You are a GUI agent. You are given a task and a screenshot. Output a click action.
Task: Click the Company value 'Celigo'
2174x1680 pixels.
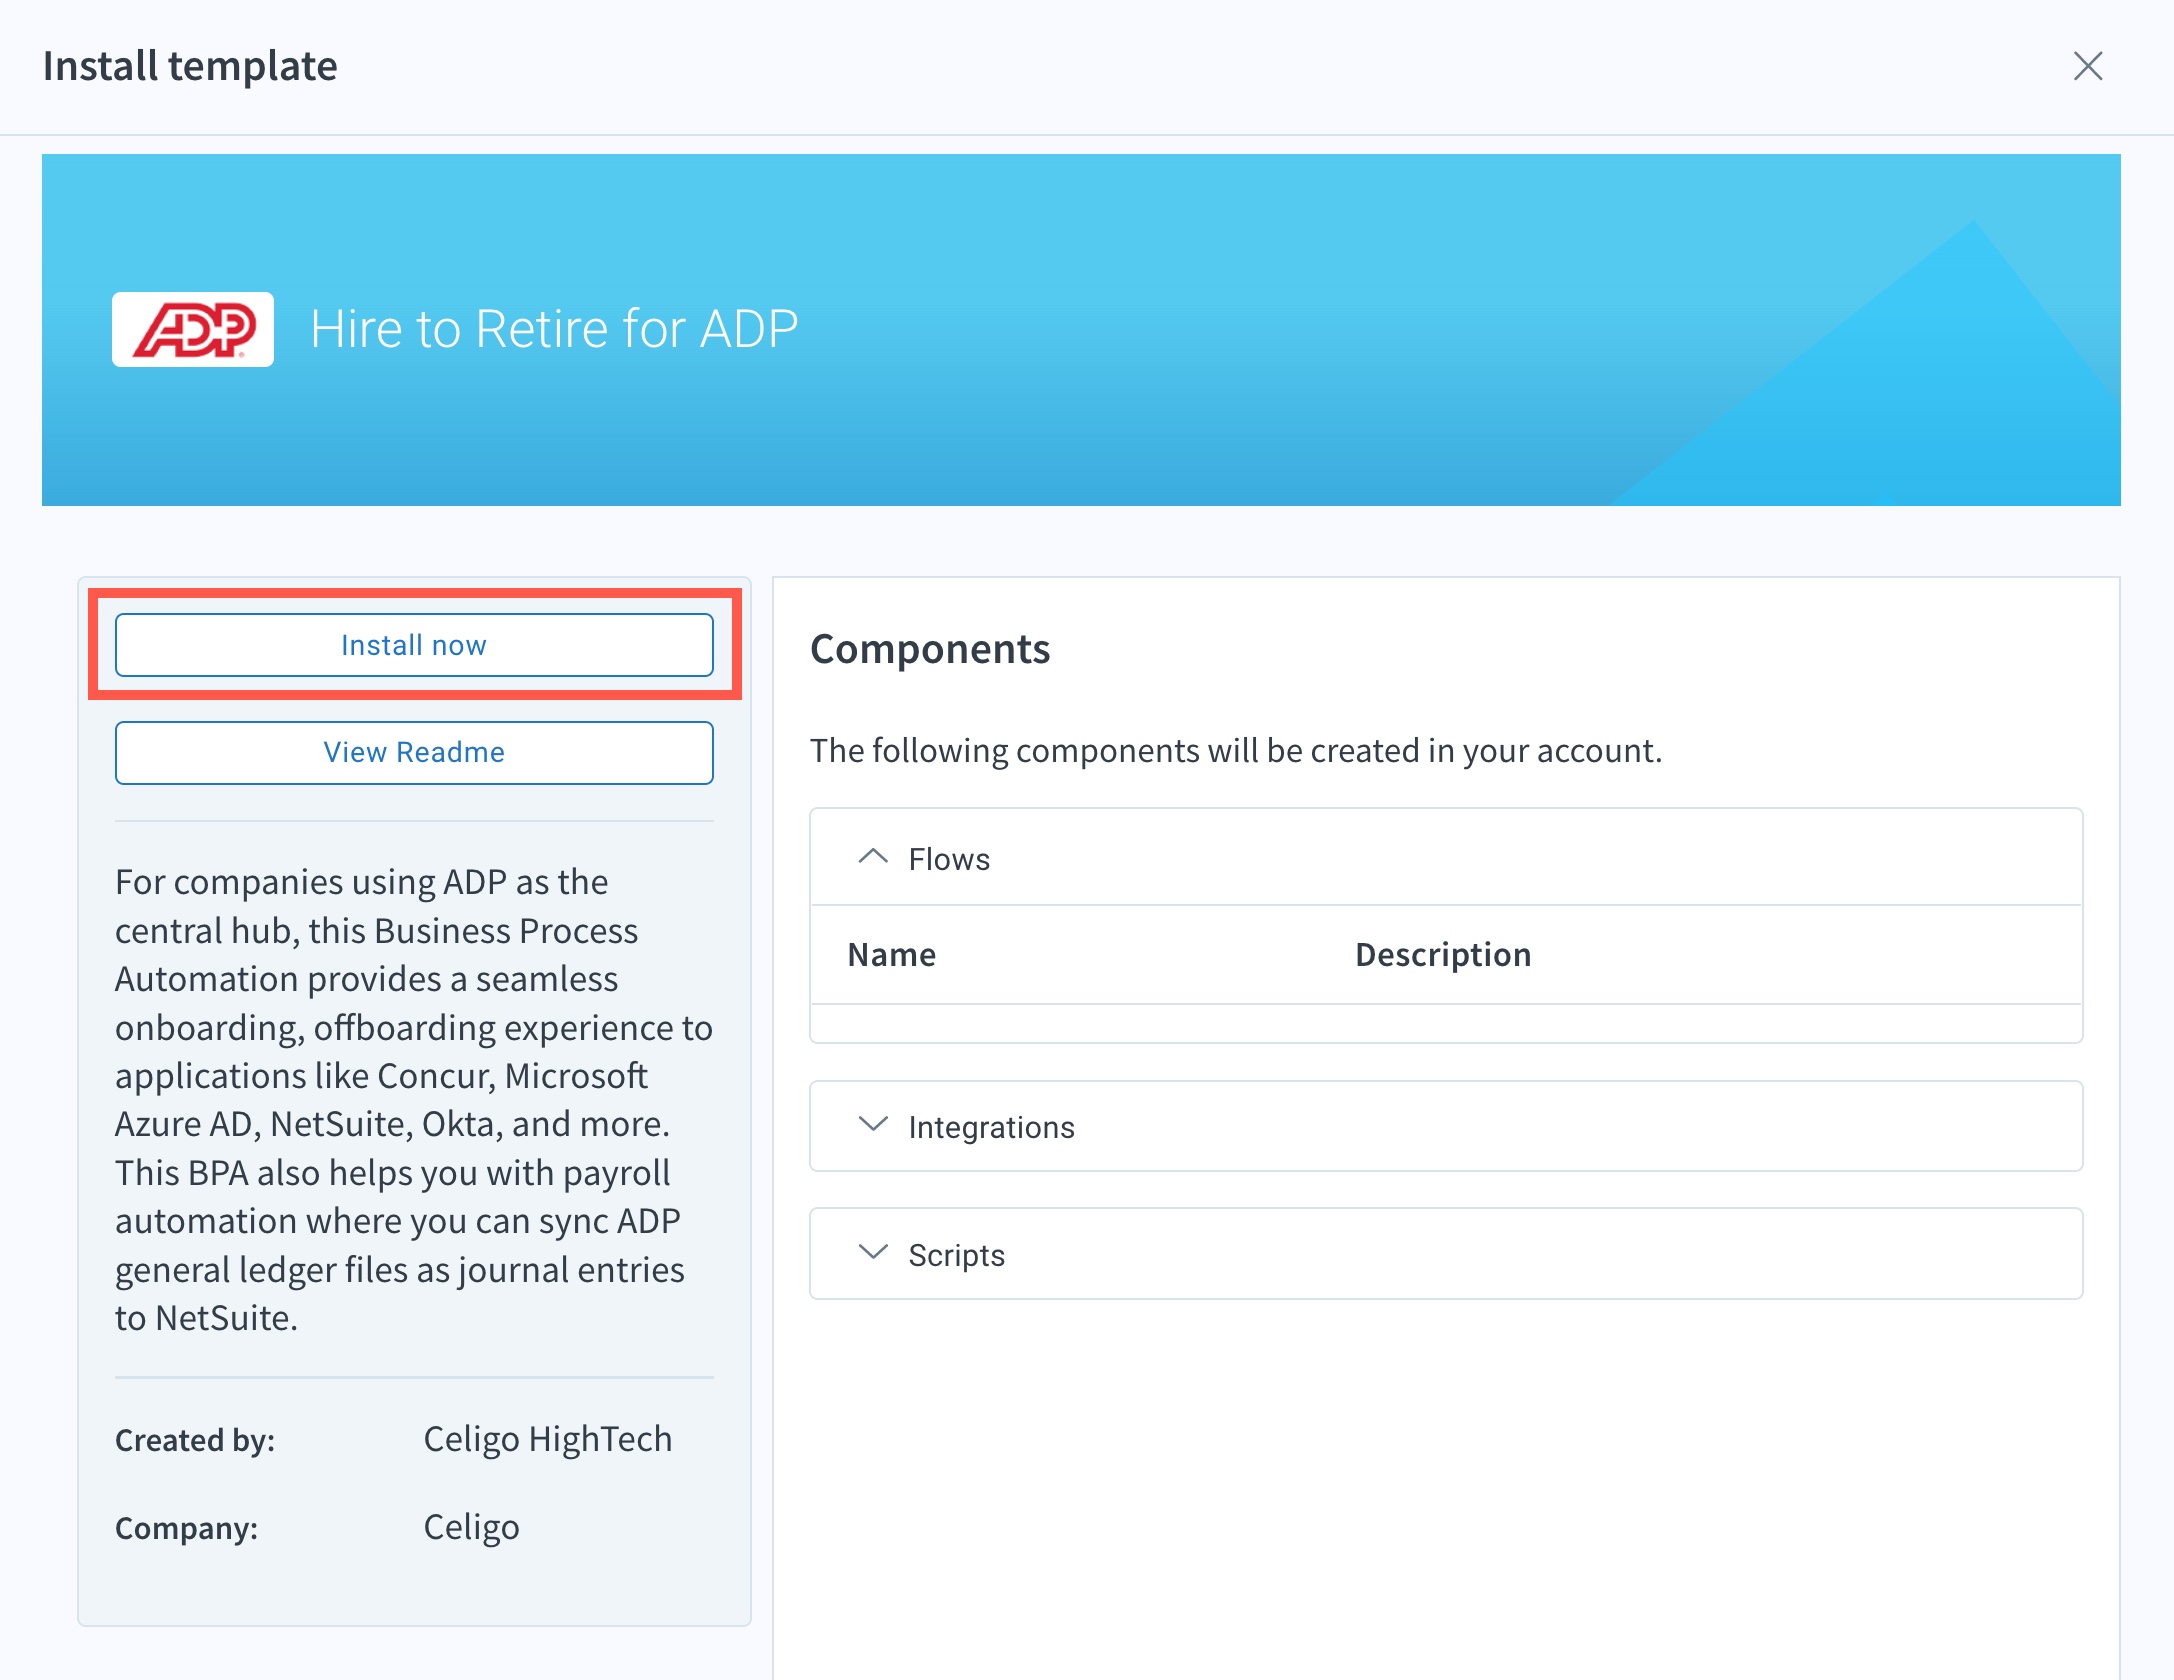coord(471,1527)
